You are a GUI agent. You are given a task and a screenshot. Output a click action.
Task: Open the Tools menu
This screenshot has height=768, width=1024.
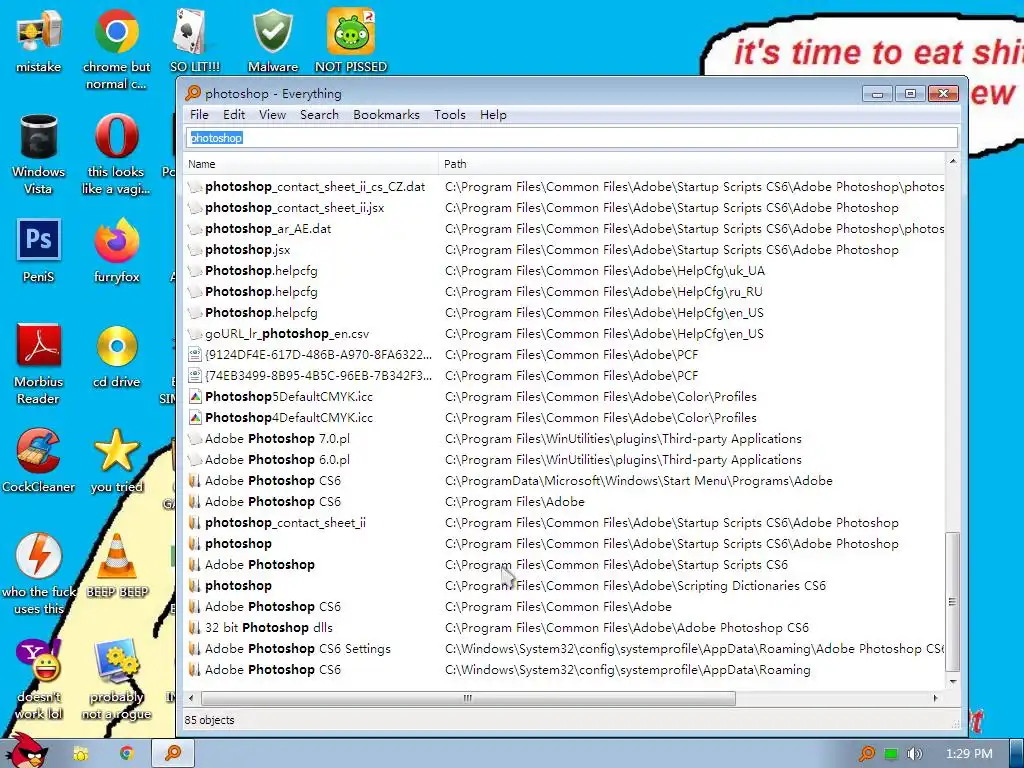[450, 115]
